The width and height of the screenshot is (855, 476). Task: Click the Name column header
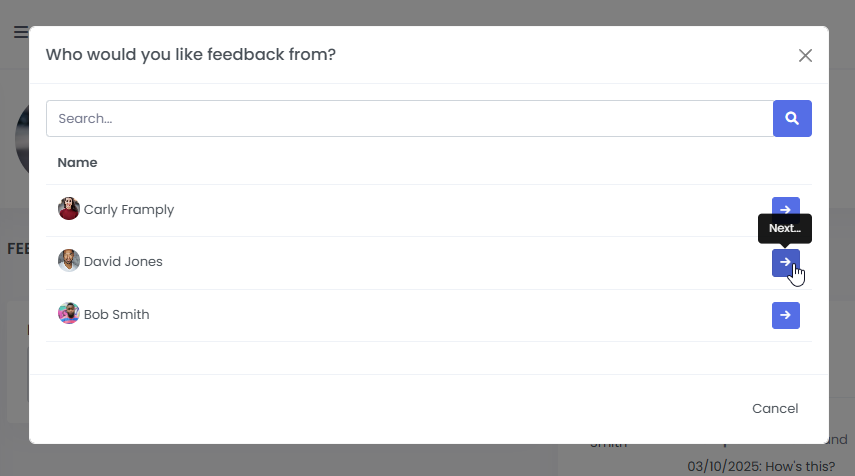(x=77, y=162)
